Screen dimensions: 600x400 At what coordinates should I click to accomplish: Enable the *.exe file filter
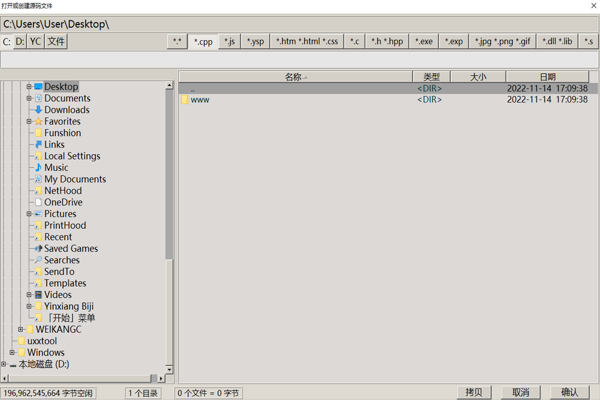424,42
